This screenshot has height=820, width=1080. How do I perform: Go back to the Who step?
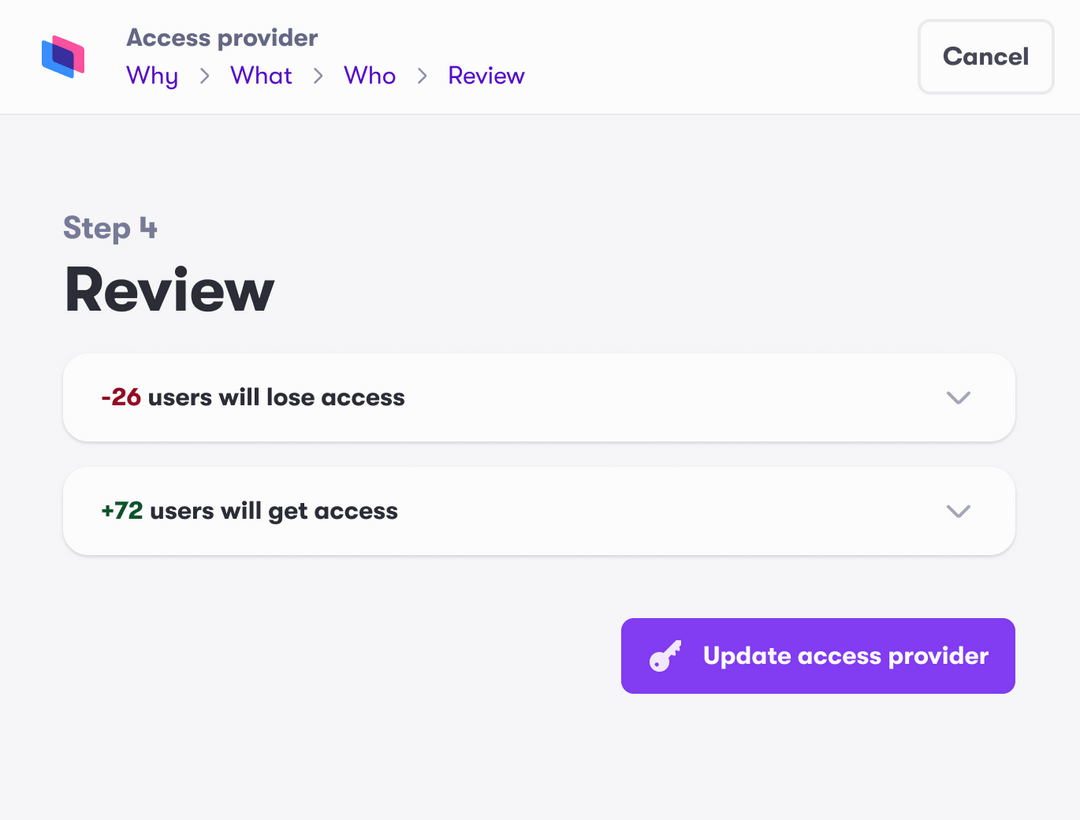pyautogui.click(x=369, y=76)
